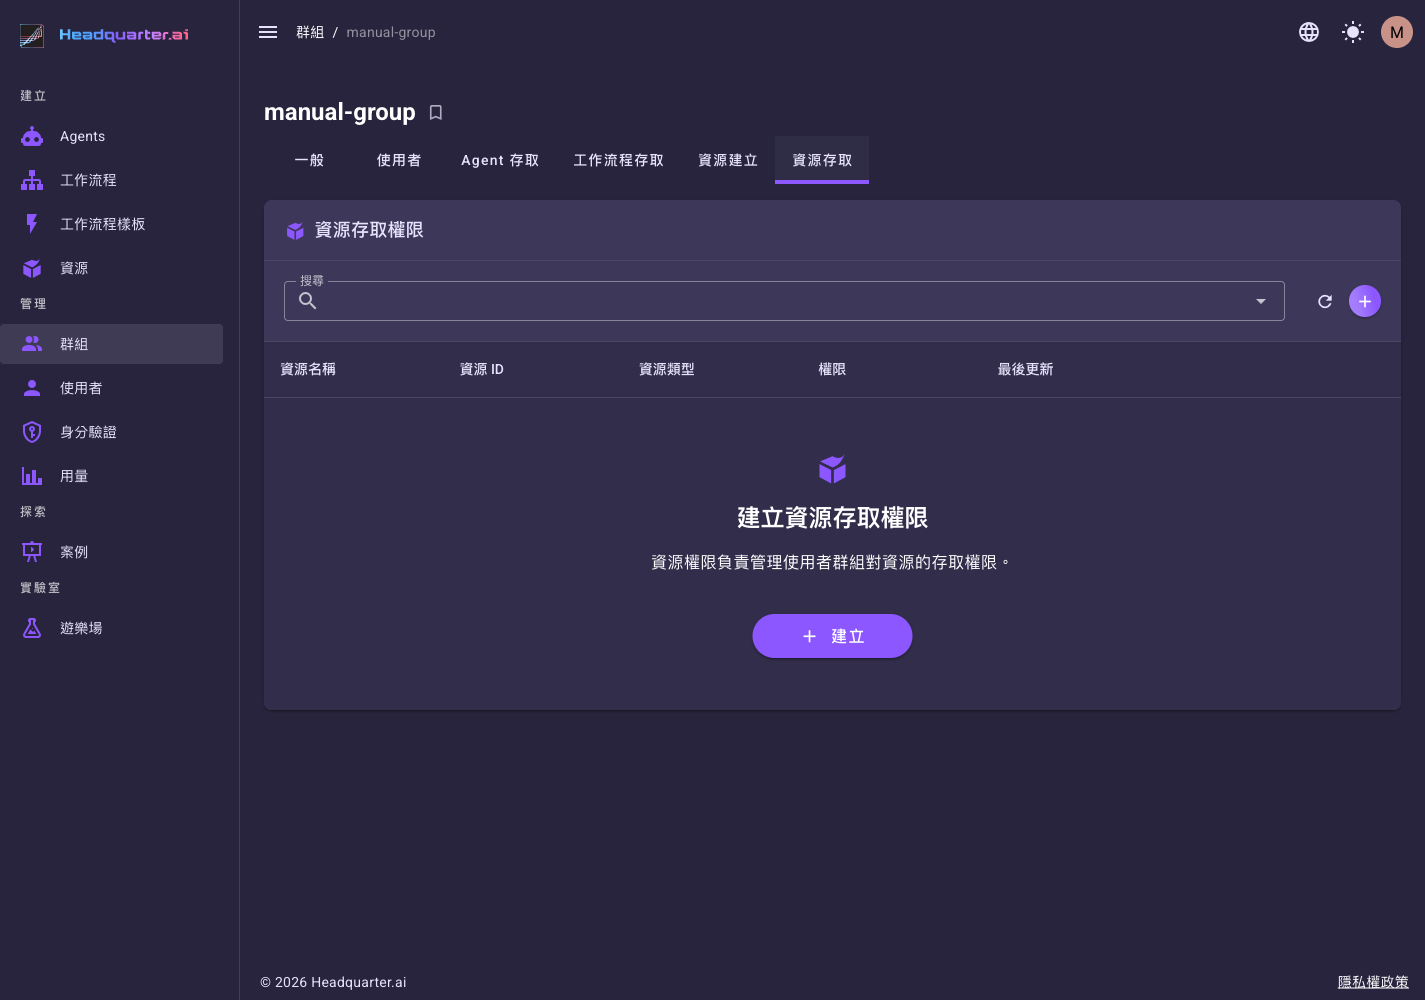This screenshot has height=1000, width=1425.
Task: Sort by 資源 ID column header
Action: [x=481, y=369]
